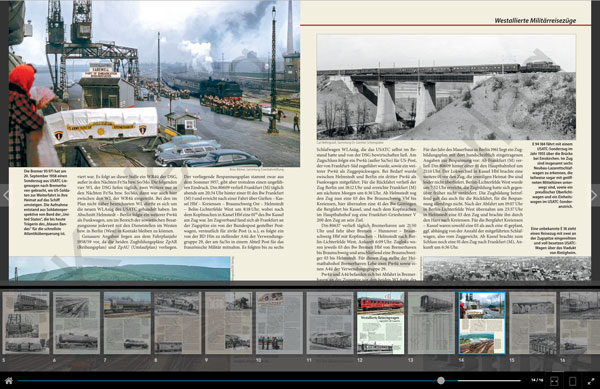
Task: Open page 12 thumbnail with red train
Action: [380, 323]
